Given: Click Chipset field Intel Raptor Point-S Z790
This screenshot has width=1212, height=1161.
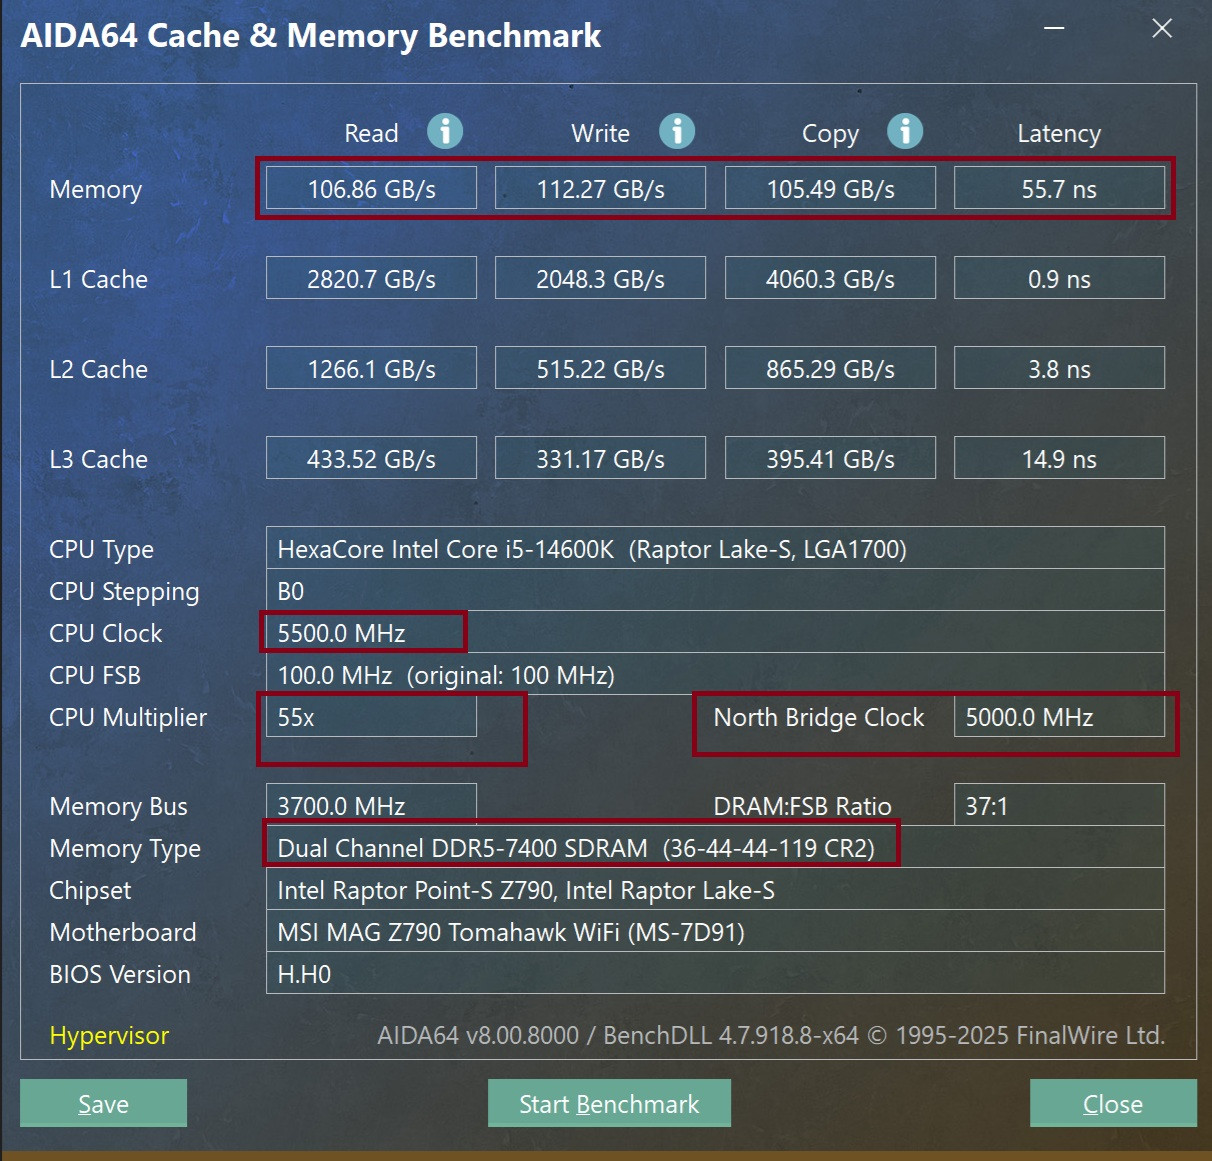Looking at the screenshot, I should 715,889.
